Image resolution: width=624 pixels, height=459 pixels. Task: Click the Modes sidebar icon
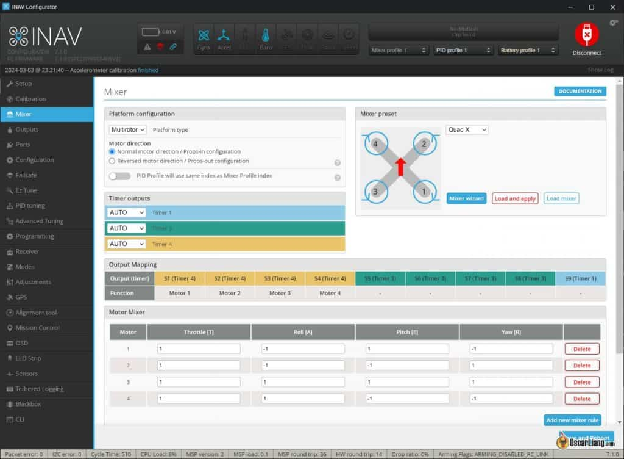point(10,267)
